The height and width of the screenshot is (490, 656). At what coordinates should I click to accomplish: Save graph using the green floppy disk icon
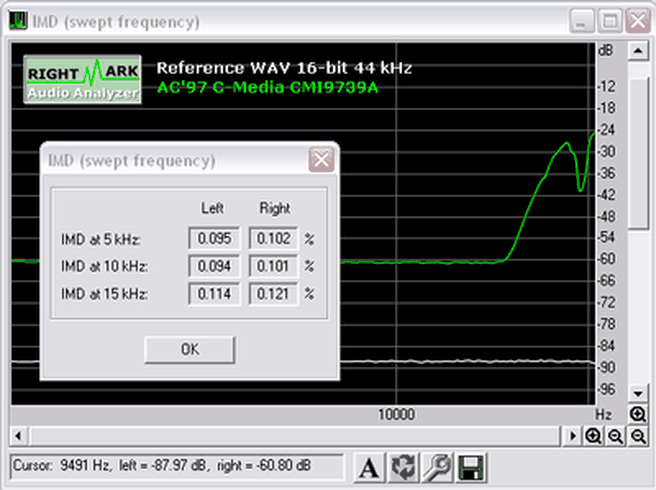tap(471, 467)
